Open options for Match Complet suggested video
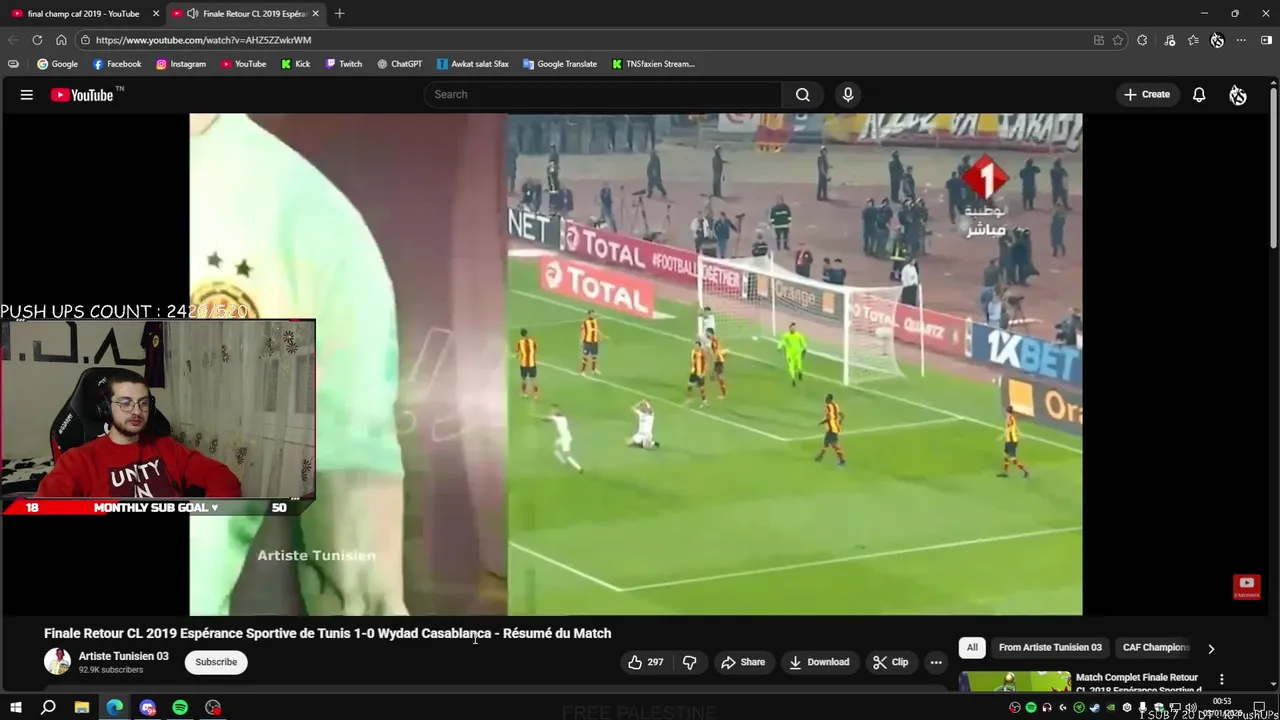 click(x=1221, y=679)
